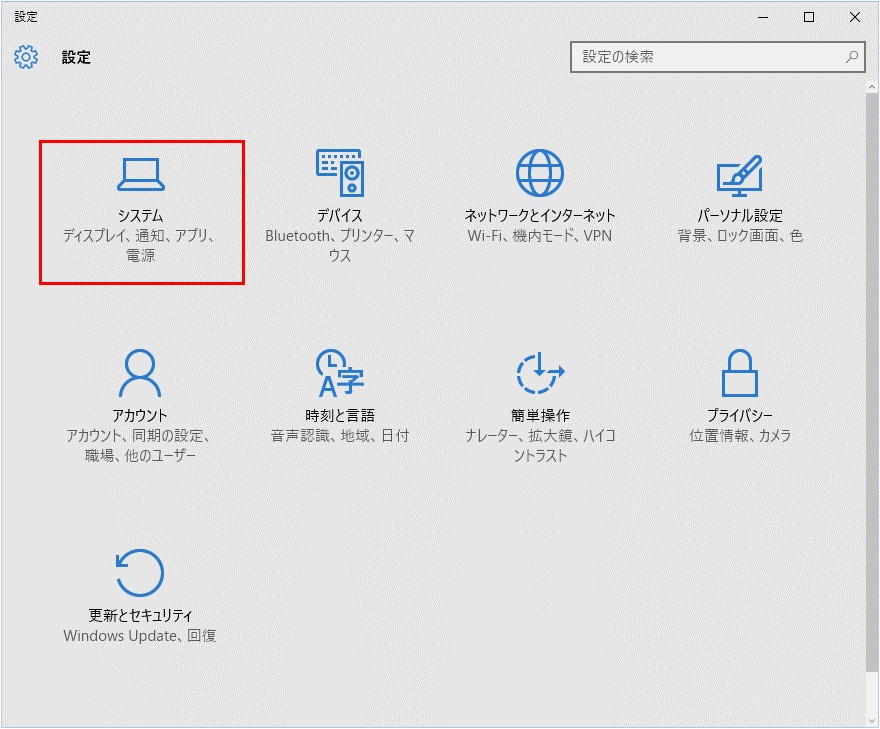The height and width of the screenshot is (729, 880).
Task: Click the 簡単操作 label
Action: (540, 415)
